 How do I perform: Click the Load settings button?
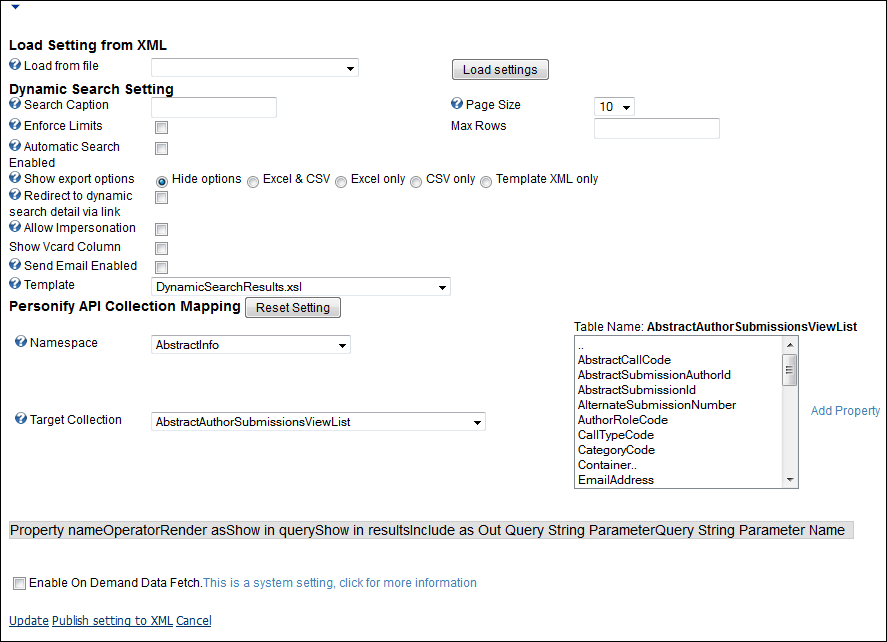(x=500, y=70)
